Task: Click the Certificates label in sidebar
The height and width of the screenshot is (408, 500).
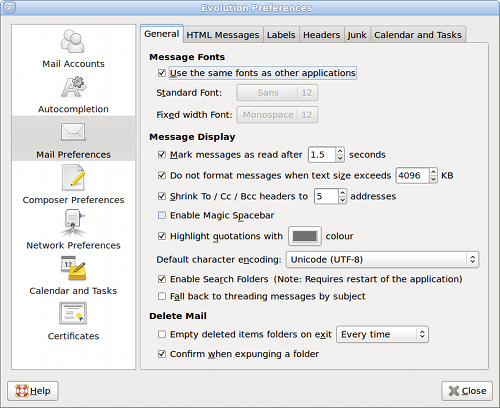Action: tap(73, 336)
